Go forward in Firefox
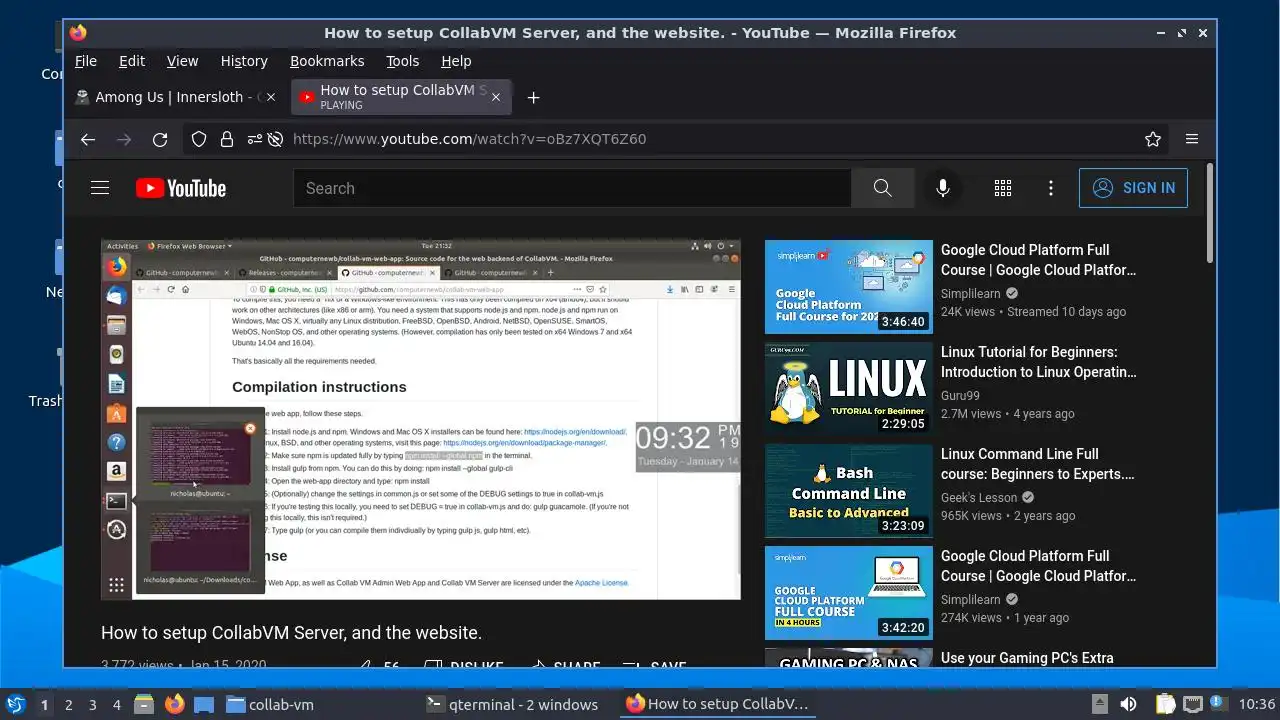Screen dimensions: 1280x720 coord(124,139)
